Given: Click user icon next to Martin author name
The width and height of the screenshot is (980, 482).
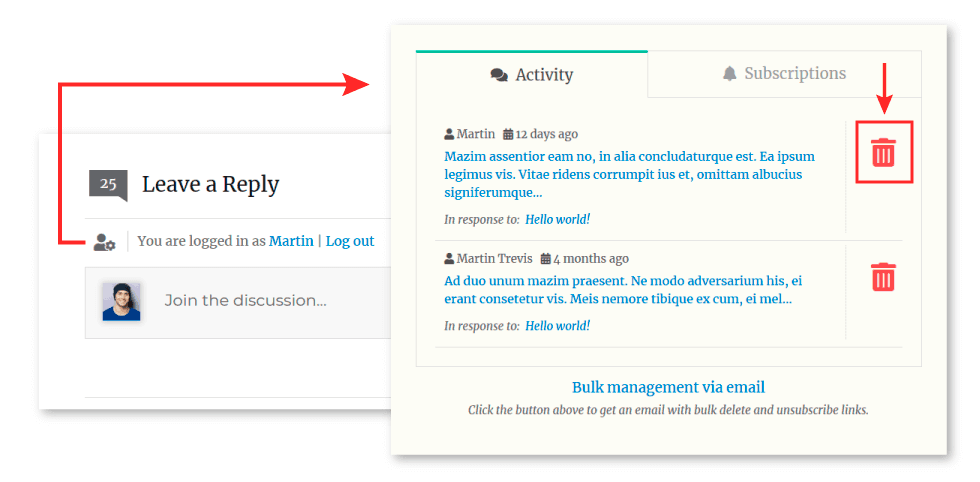Looking at the screenshot, I should tap(449, 134).
